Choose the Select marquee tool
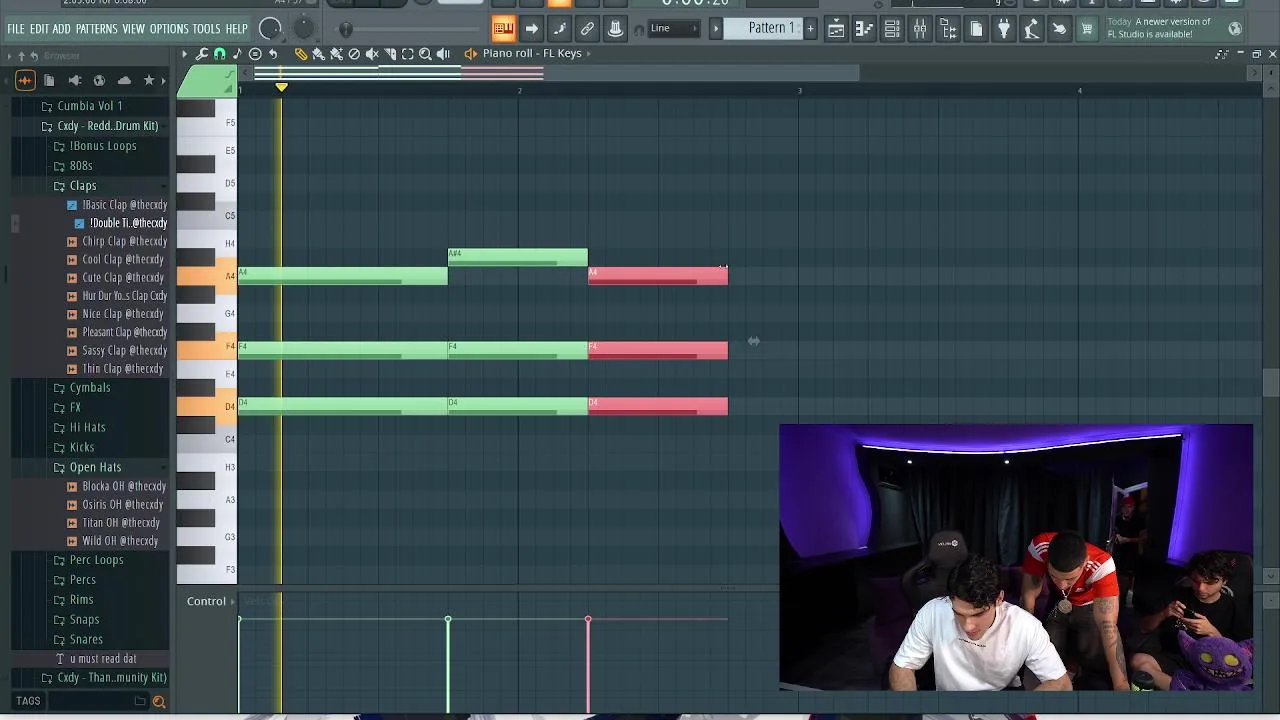Viewport: 1280px width, 720px height. (x=408, y=54)
